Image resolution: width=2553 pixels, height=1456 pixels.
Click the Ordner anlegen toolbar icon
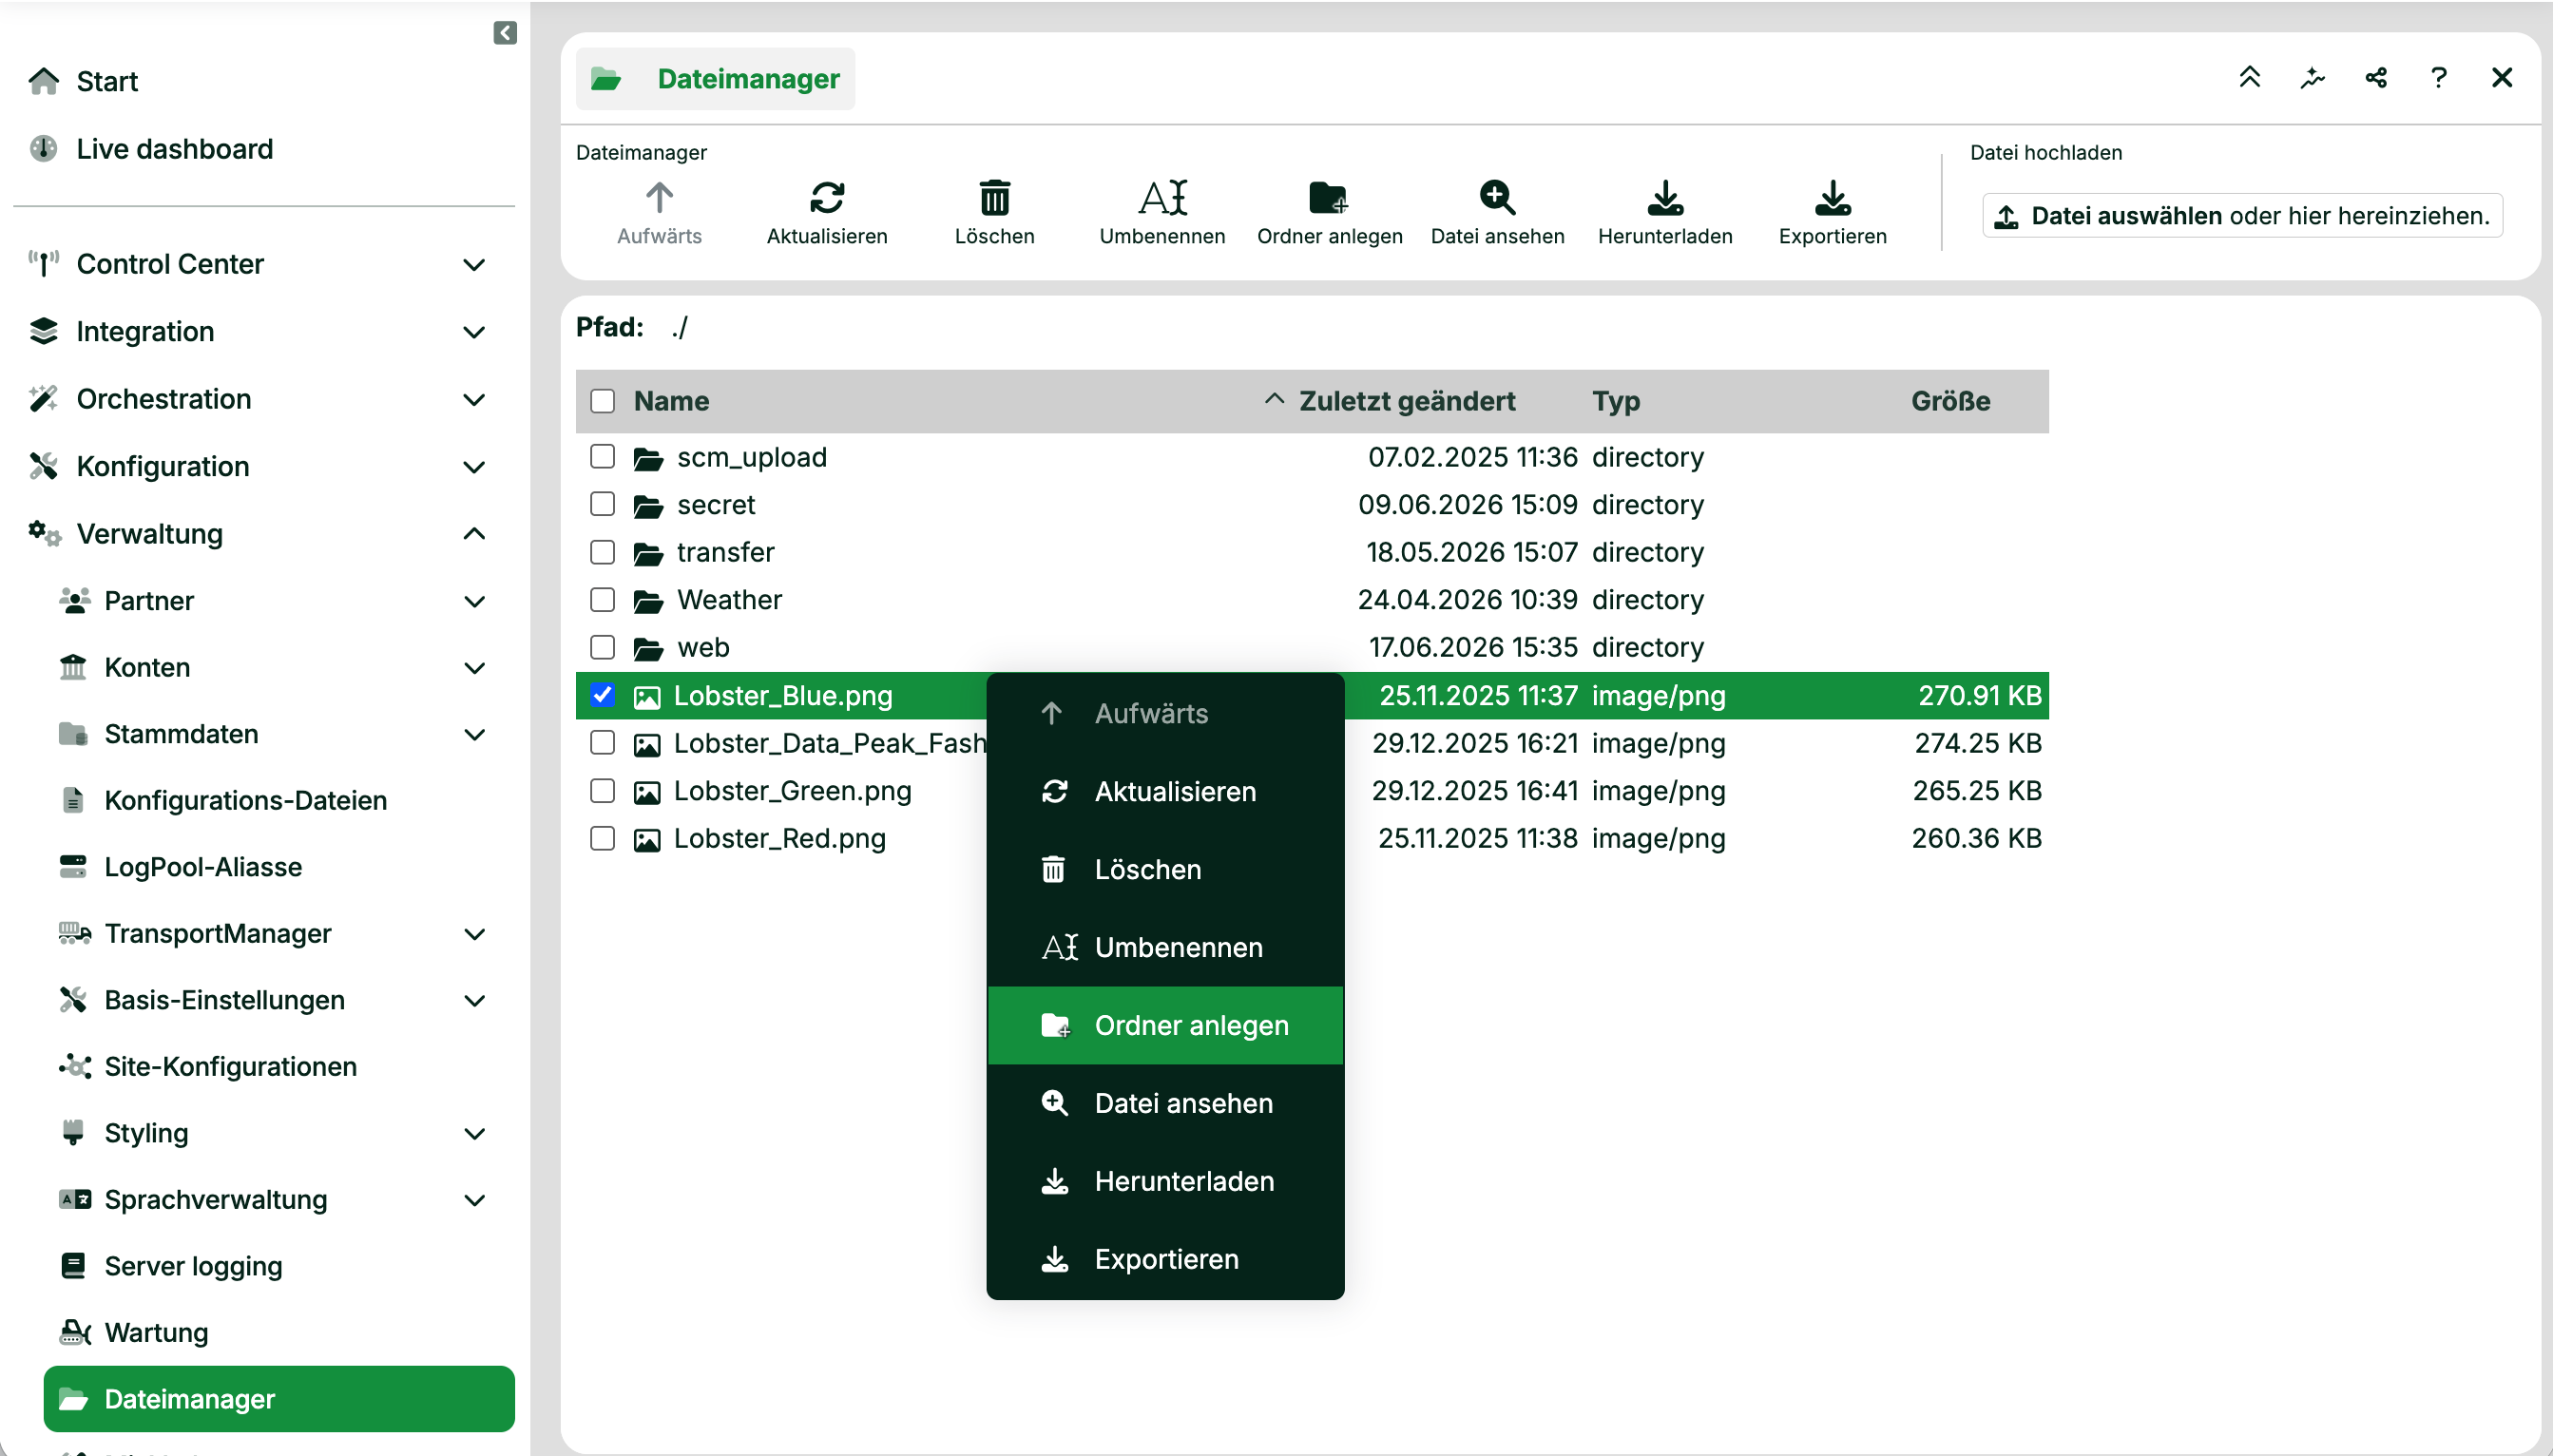(1329, 198)
